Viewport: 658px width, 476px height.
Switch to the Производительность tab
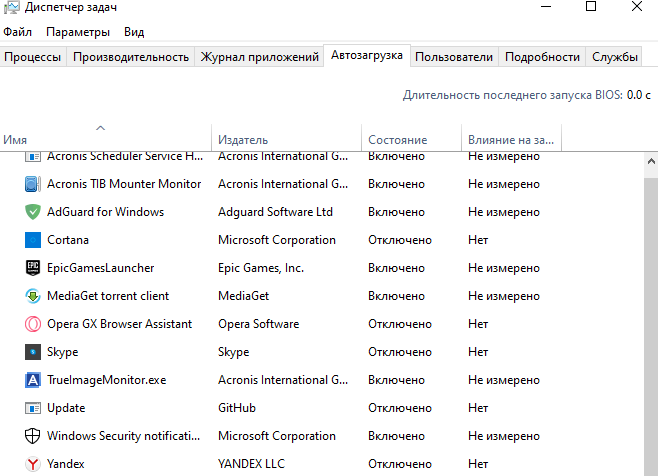(131, 57)
